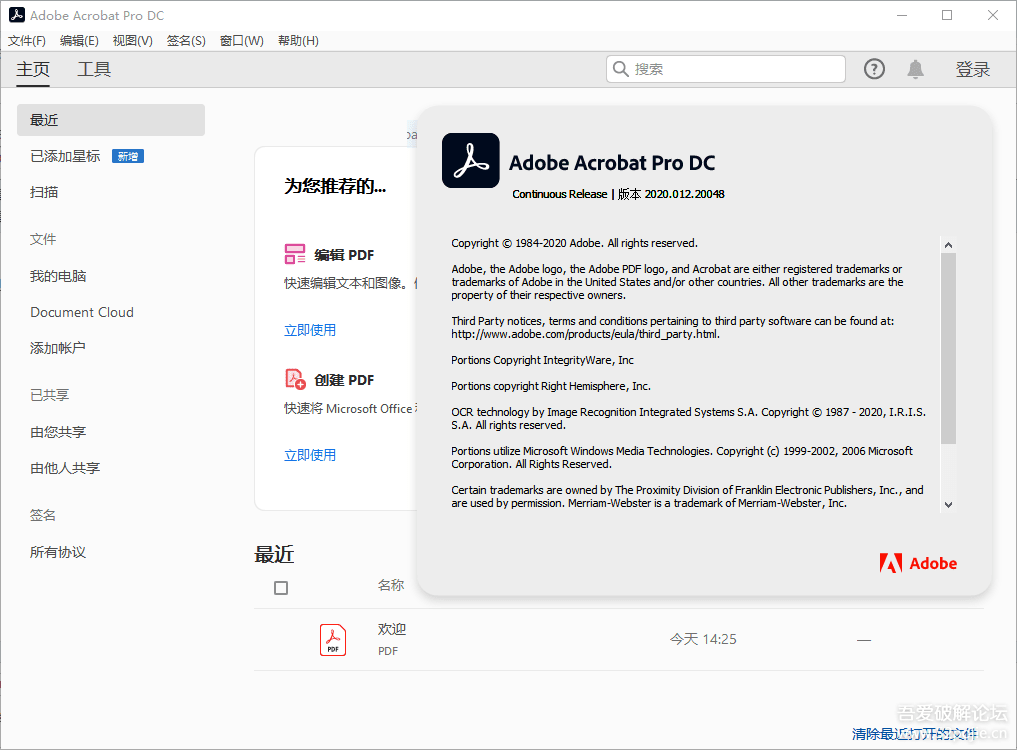Click the Edit PDF pink icon

pyautogui.click(x=295, y=254)
